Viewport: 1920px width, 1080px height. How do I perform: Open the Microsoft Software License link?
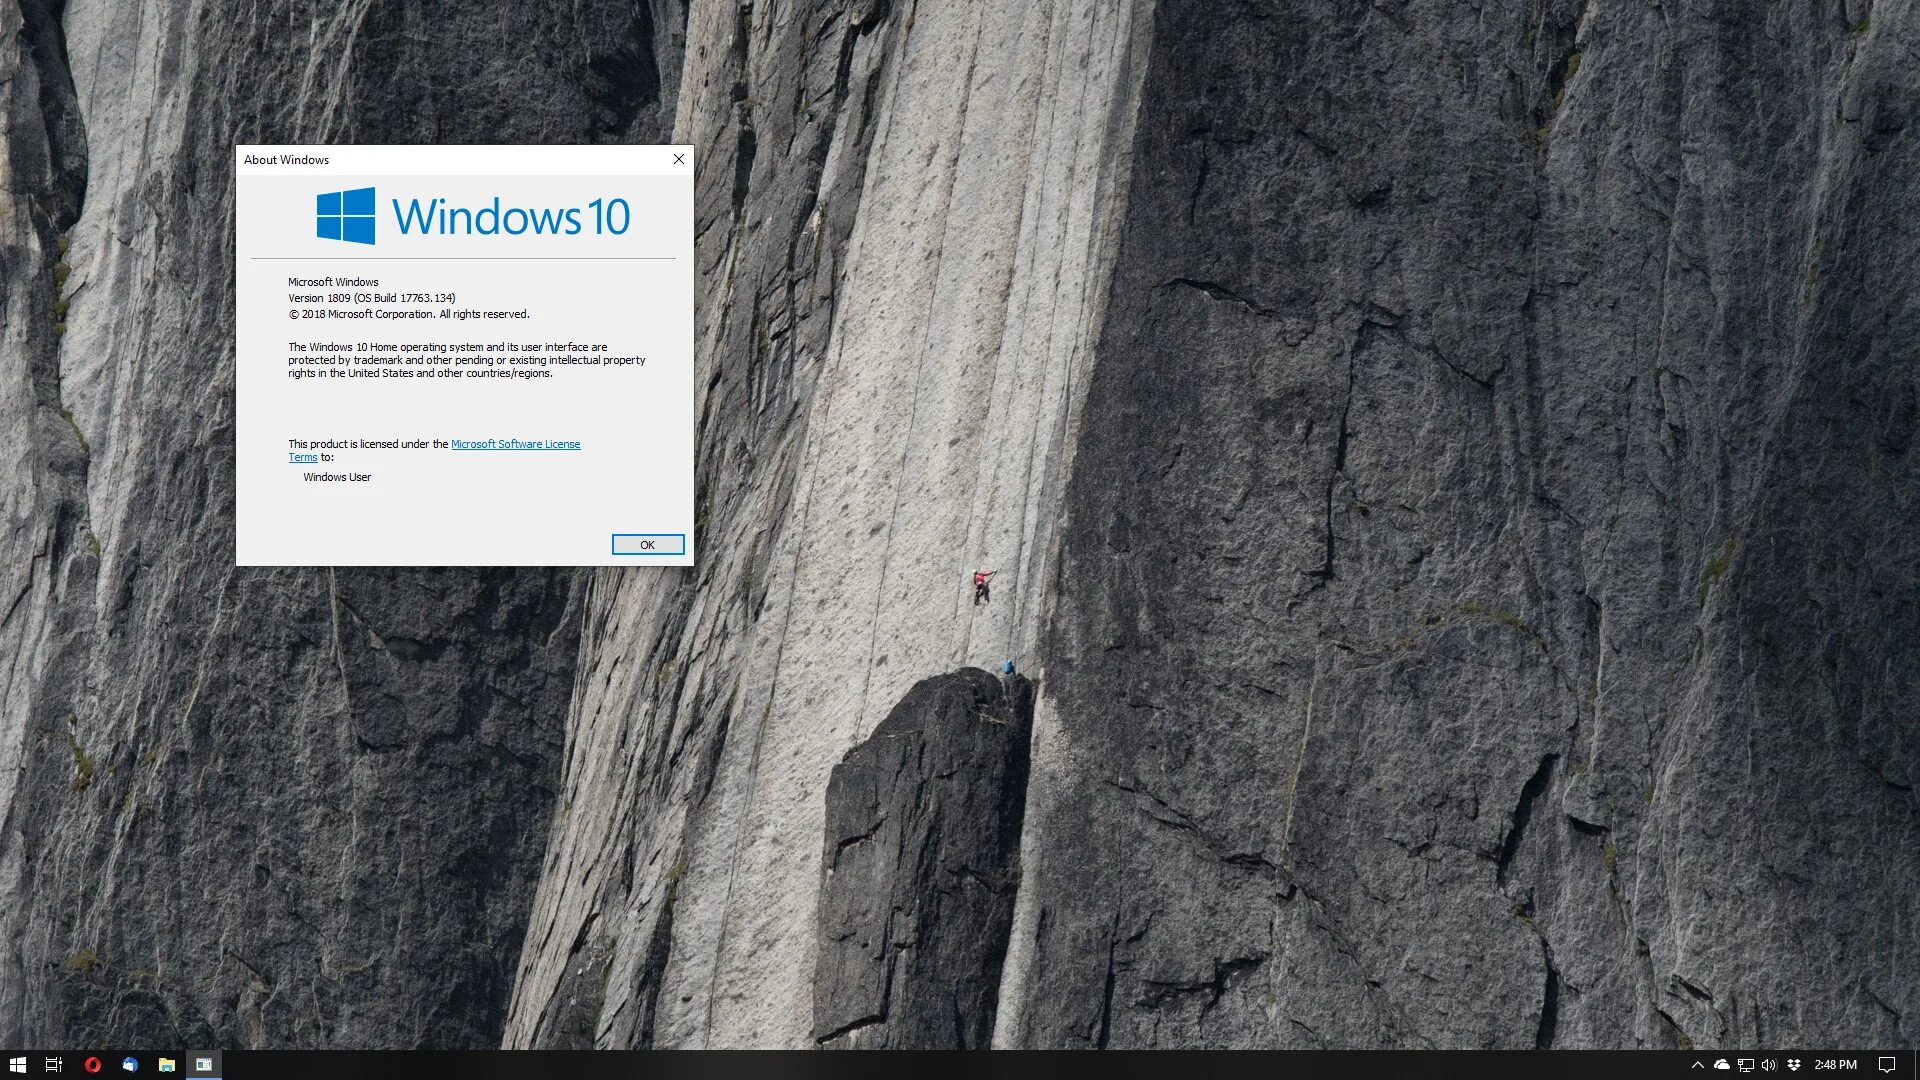click(515, 444)
